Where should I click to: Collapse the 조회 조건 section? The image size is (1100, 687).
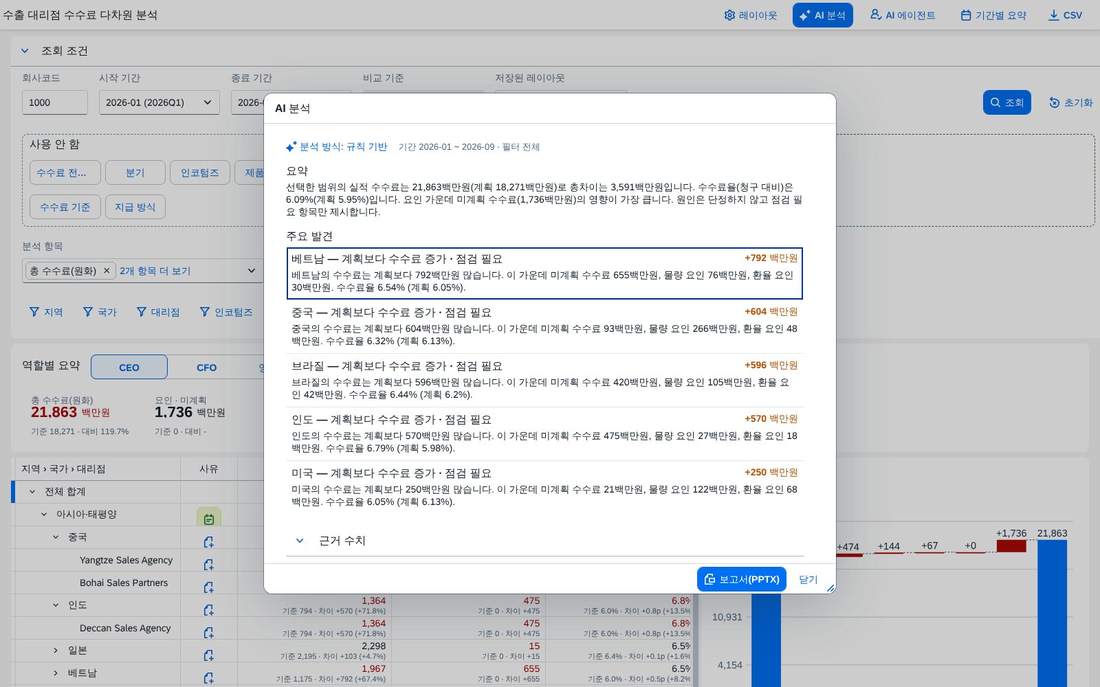(25, 51)
